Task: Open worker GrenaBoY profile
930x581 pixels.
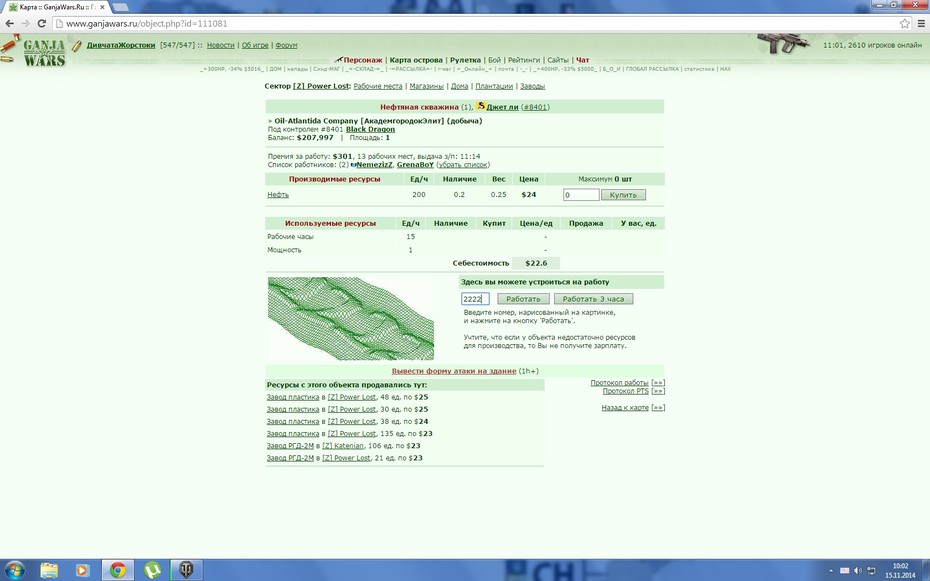Action: pyautogui.click(x=415, y=165)
